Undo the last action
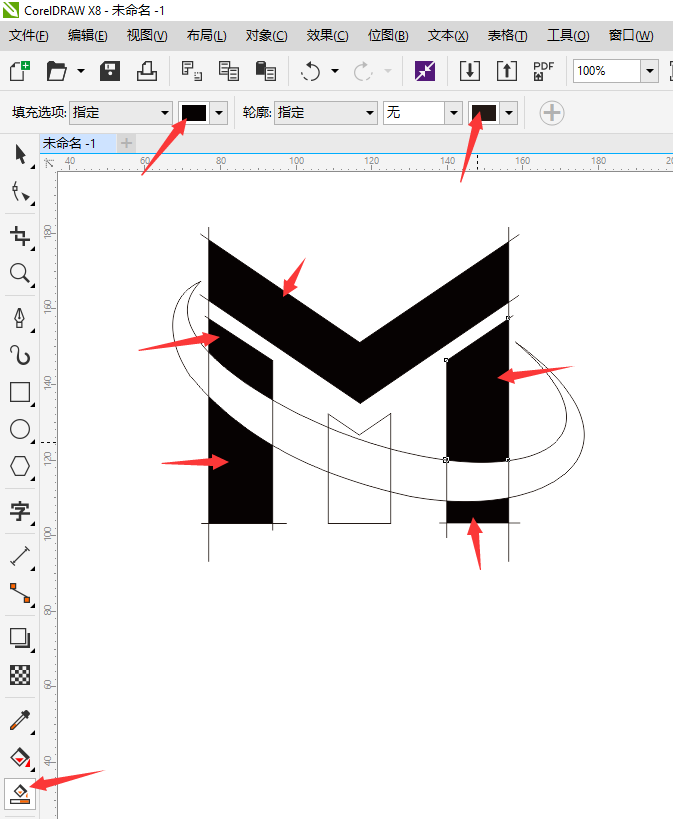Screen dimensions: 673x819 coord(310,71)
